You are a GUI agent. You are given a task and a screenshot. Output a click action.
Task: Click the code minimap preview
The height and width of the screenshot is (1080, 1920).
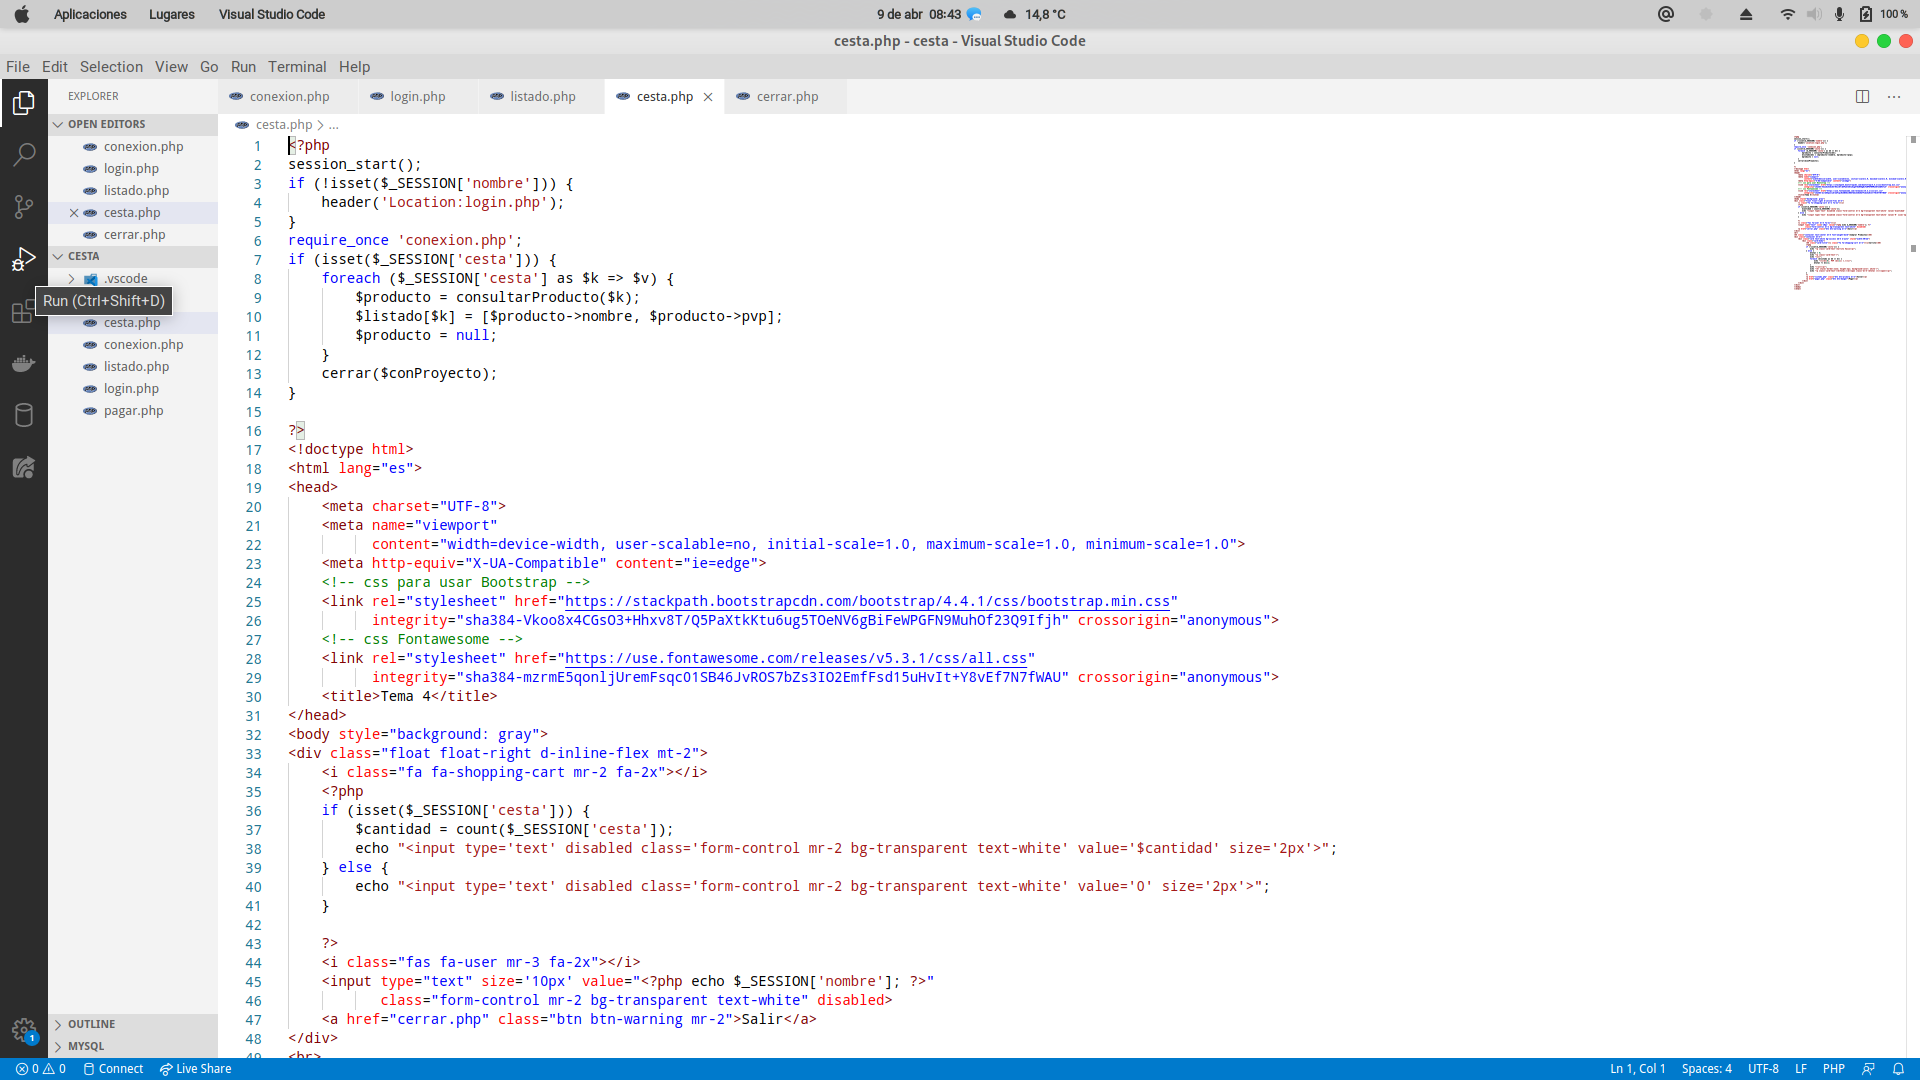tap(1848, 212)
